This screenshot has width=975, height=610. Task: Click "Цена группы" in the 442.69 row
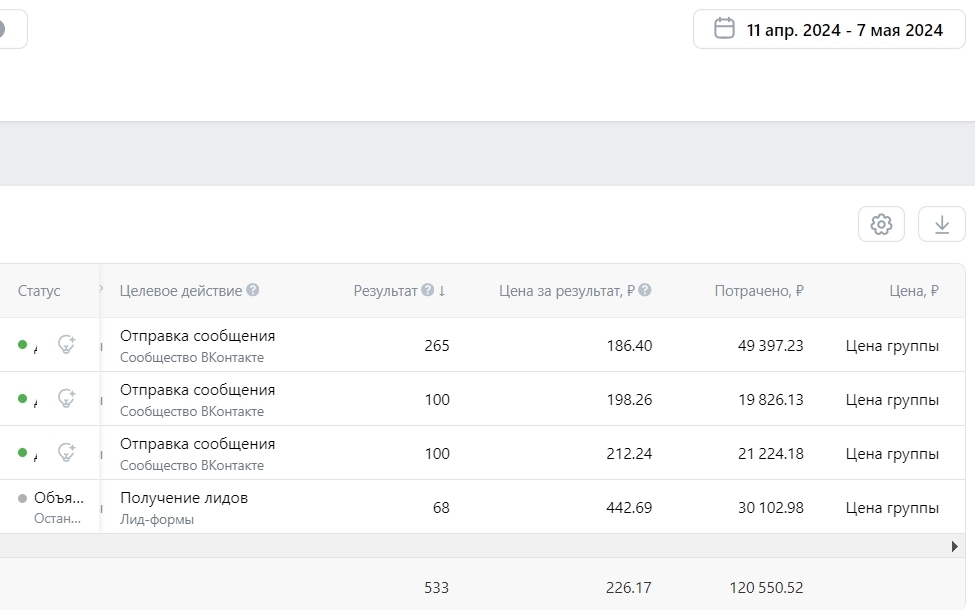[892, 508]
